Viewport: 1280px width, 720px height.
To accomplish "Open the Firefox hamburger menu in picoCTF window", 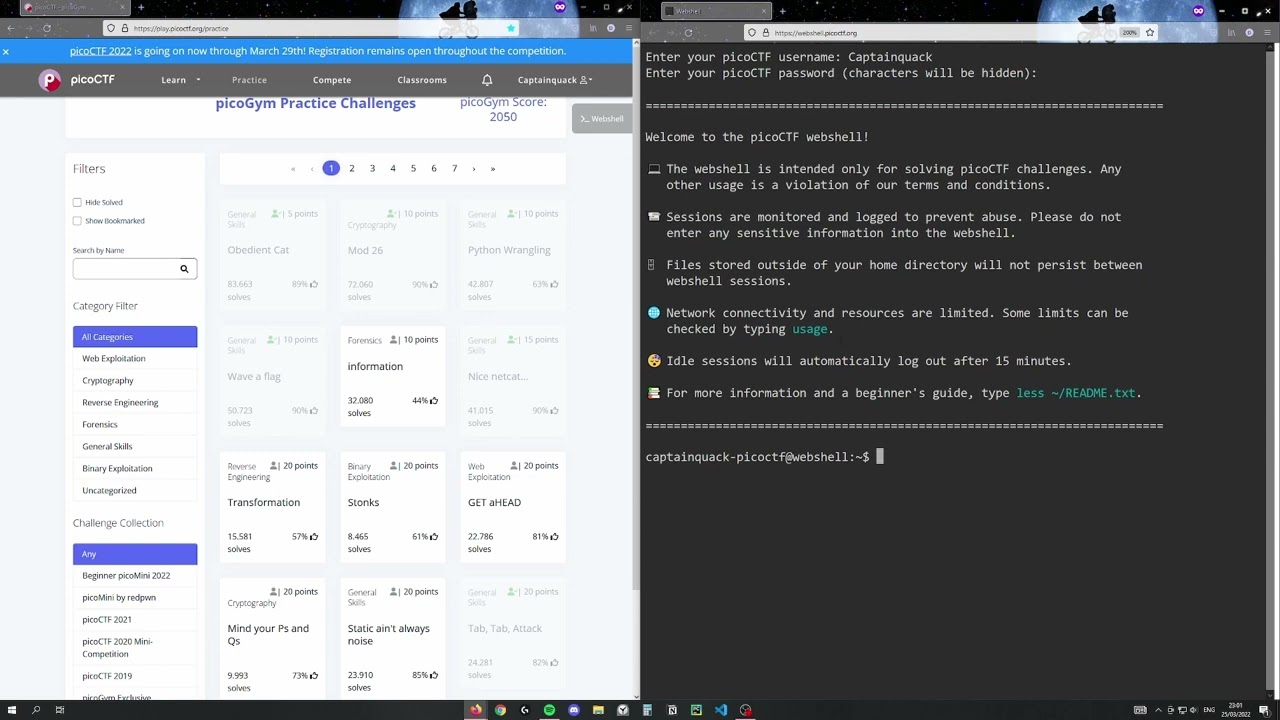I will pos(627,28).
